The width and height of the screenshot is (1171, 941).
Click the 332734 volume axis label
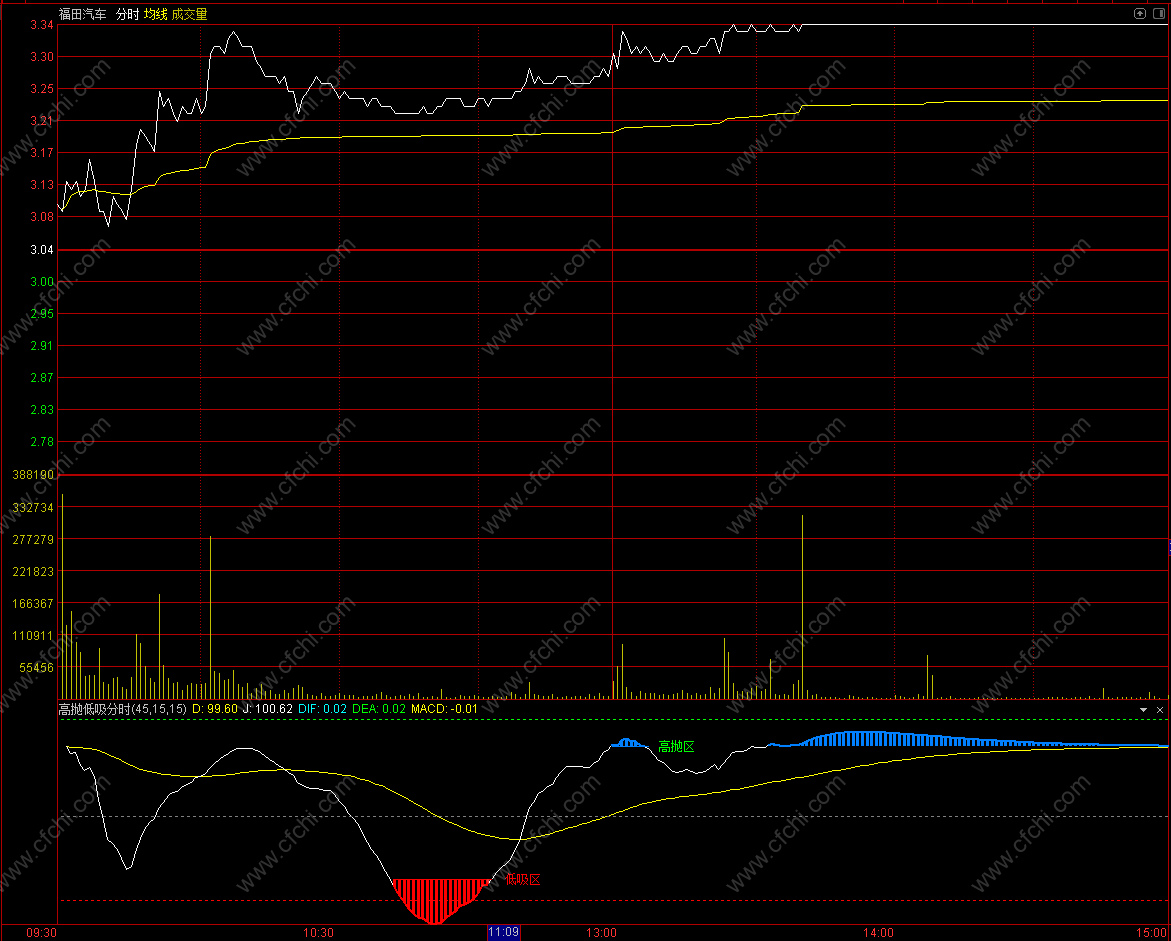tap(33, 508)
